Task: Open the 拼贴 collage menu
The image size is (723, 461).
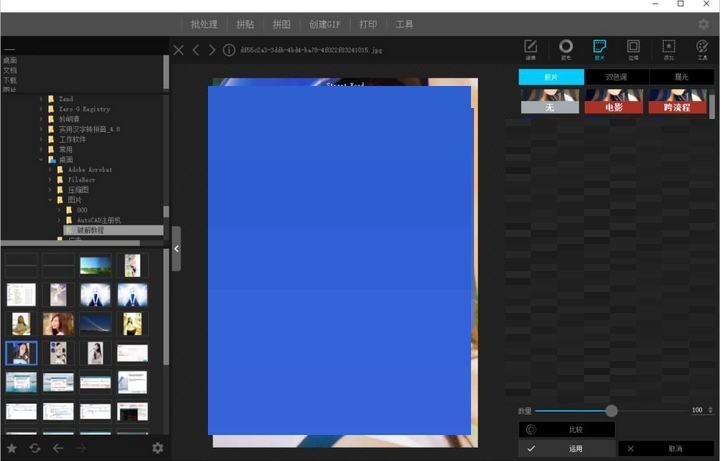Action: coord(245,24)
